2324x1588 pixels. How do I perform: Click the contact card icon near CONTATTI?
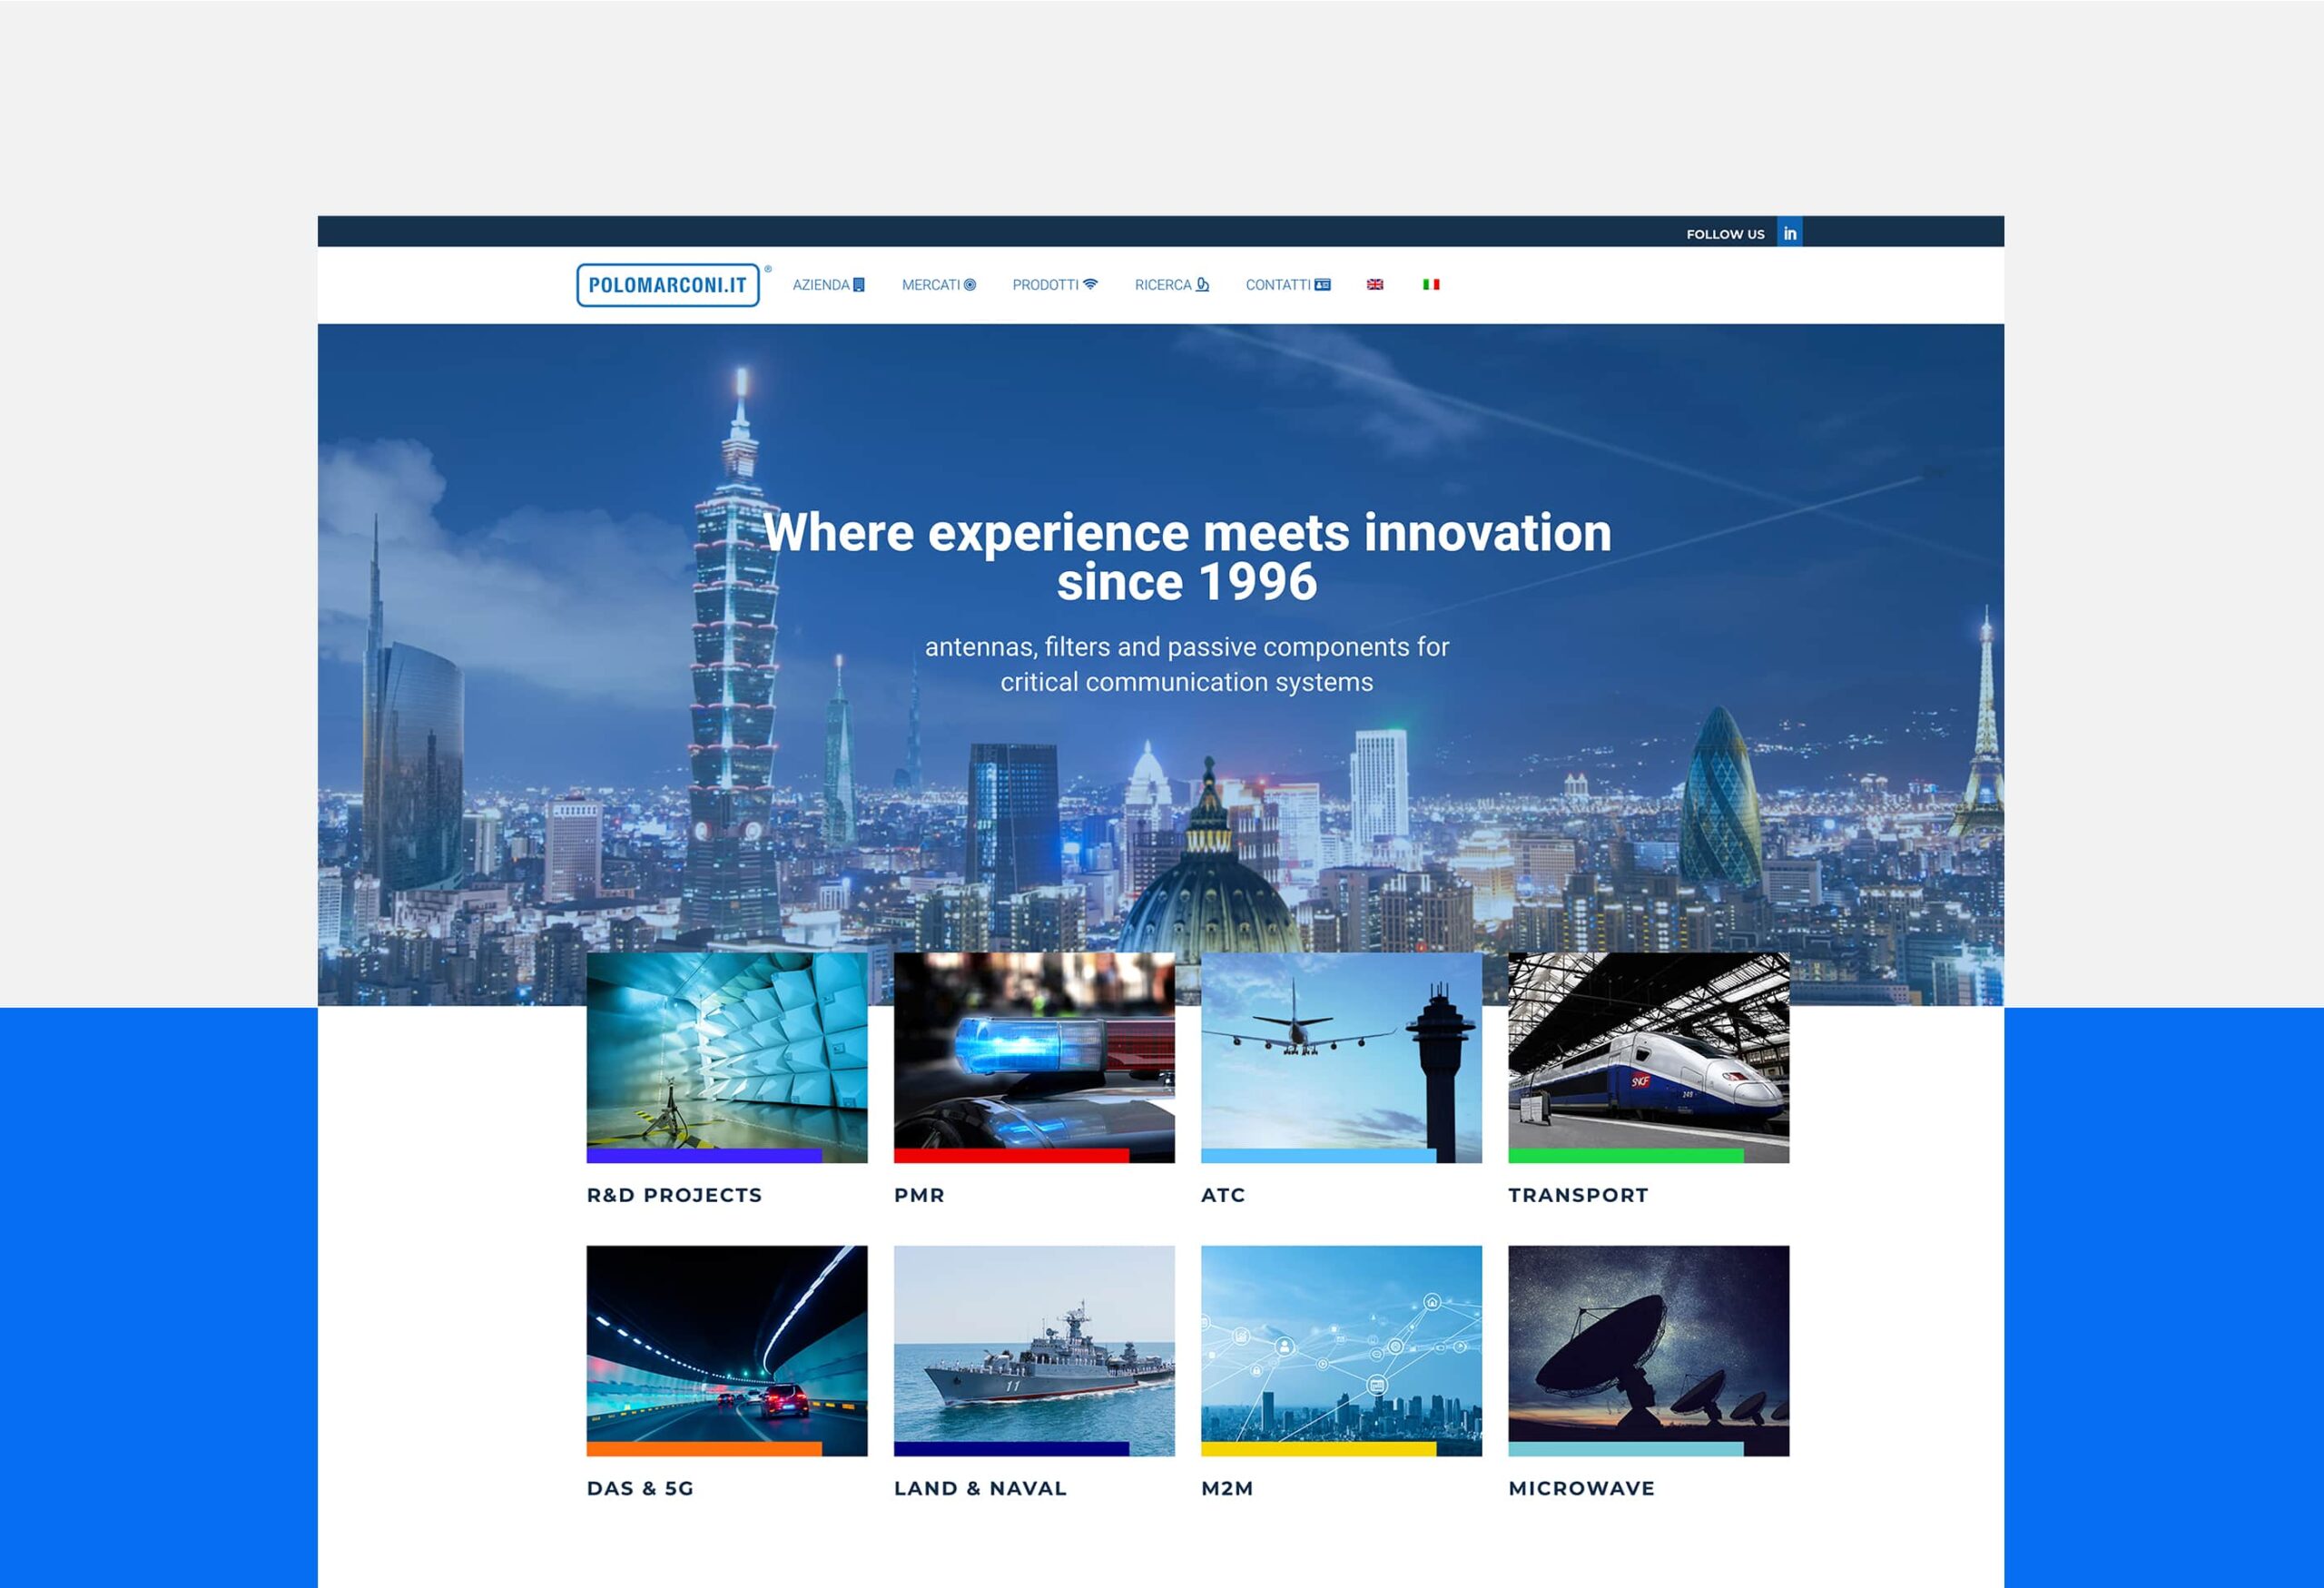point(1325,285)
